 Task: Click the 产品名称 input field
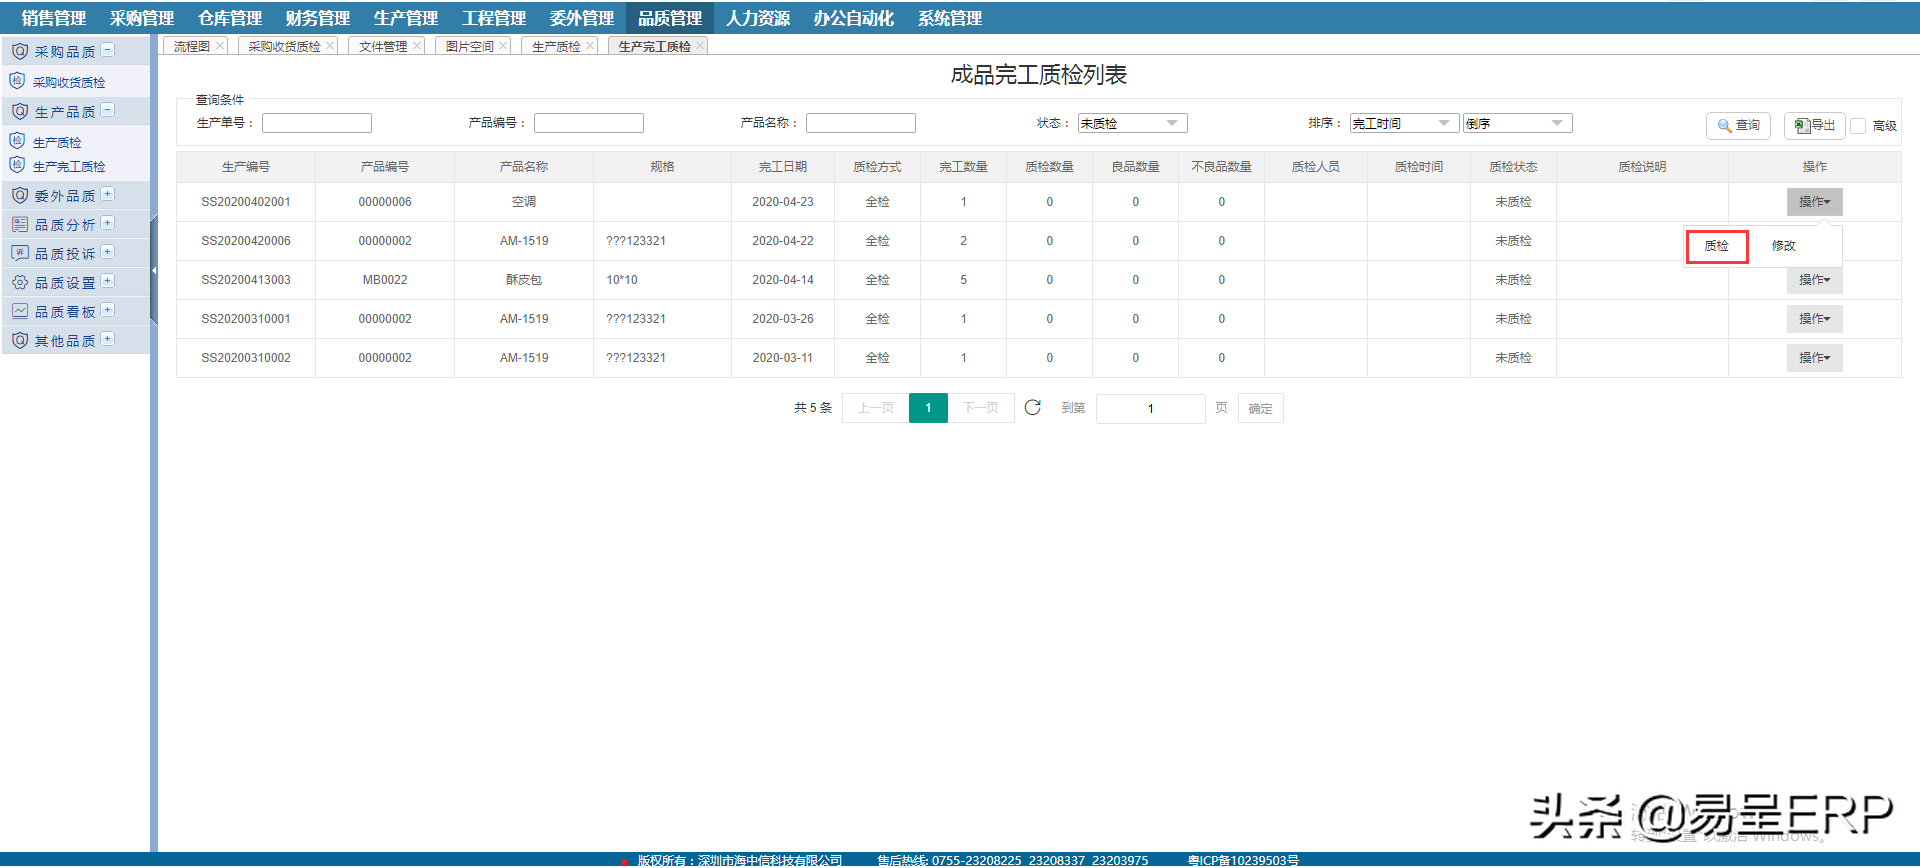point(860,123)
